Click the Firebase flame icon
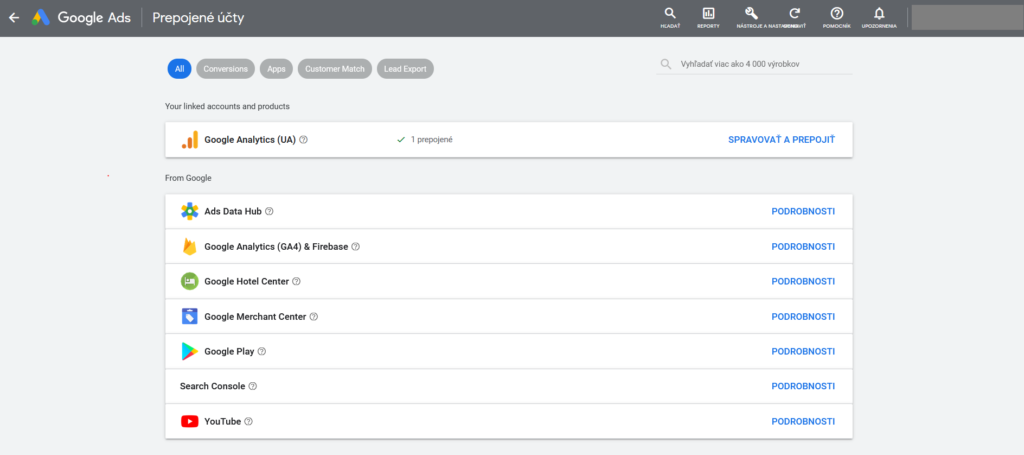 pyautogui.click(x=189, y=247)
